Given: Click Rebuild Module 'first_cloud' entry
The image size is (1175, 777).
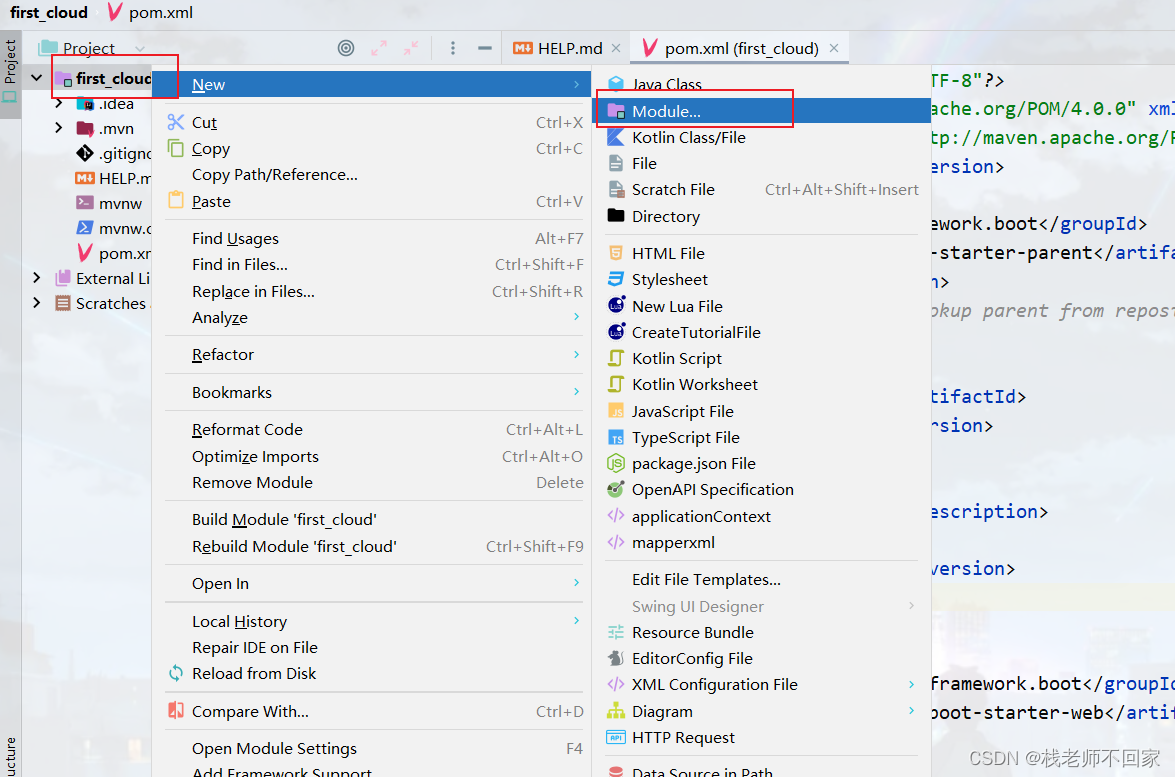Looking at the screenshot, I should (374, 546).
